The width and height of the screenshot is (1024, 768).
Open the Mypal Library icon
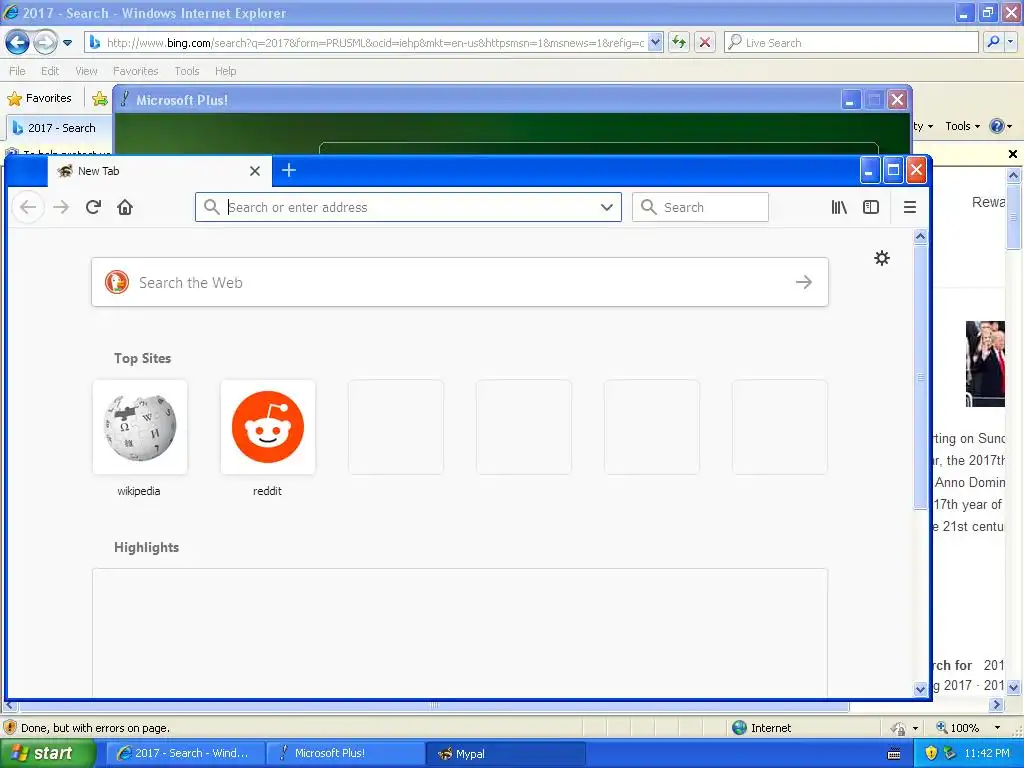point(839,208)
